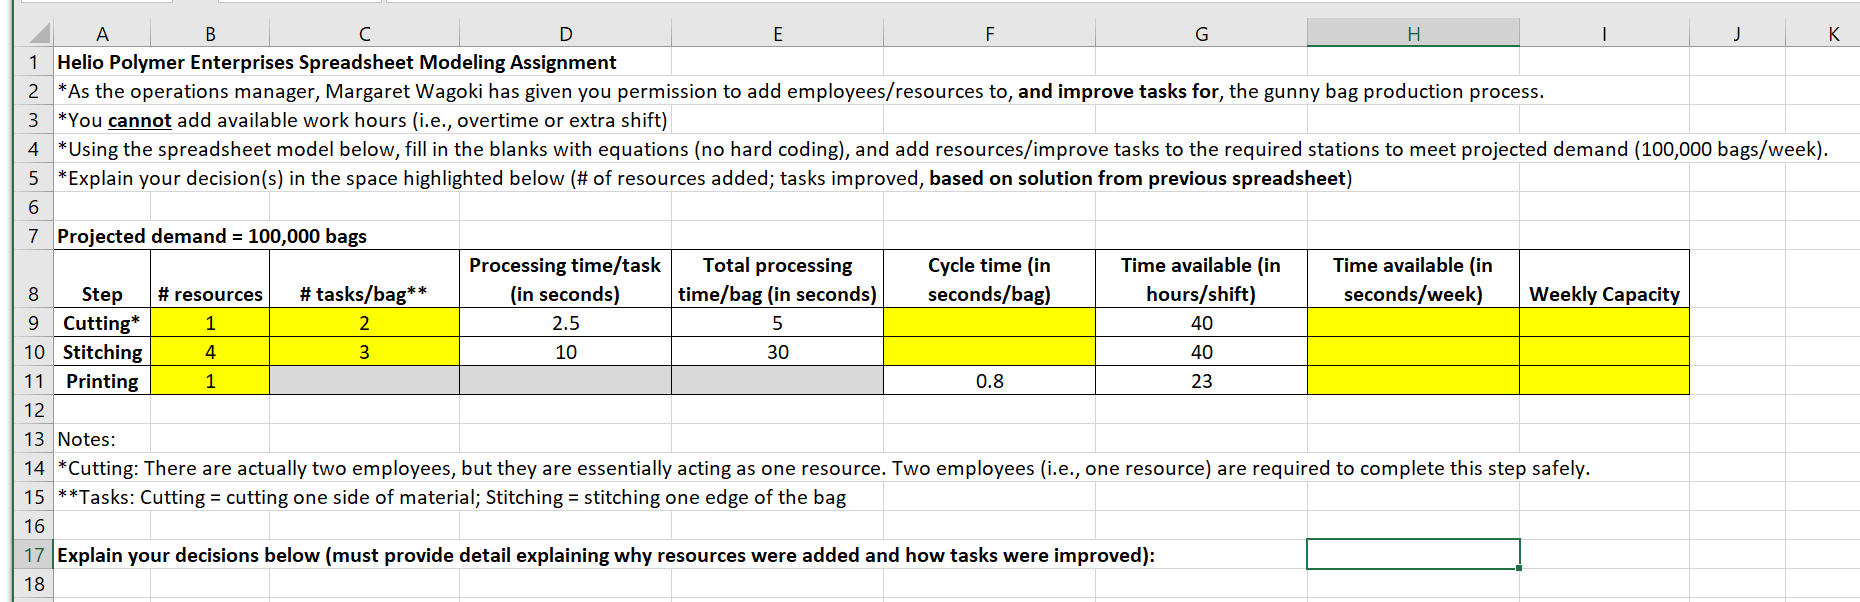Select row 17 header

(34, 555)
